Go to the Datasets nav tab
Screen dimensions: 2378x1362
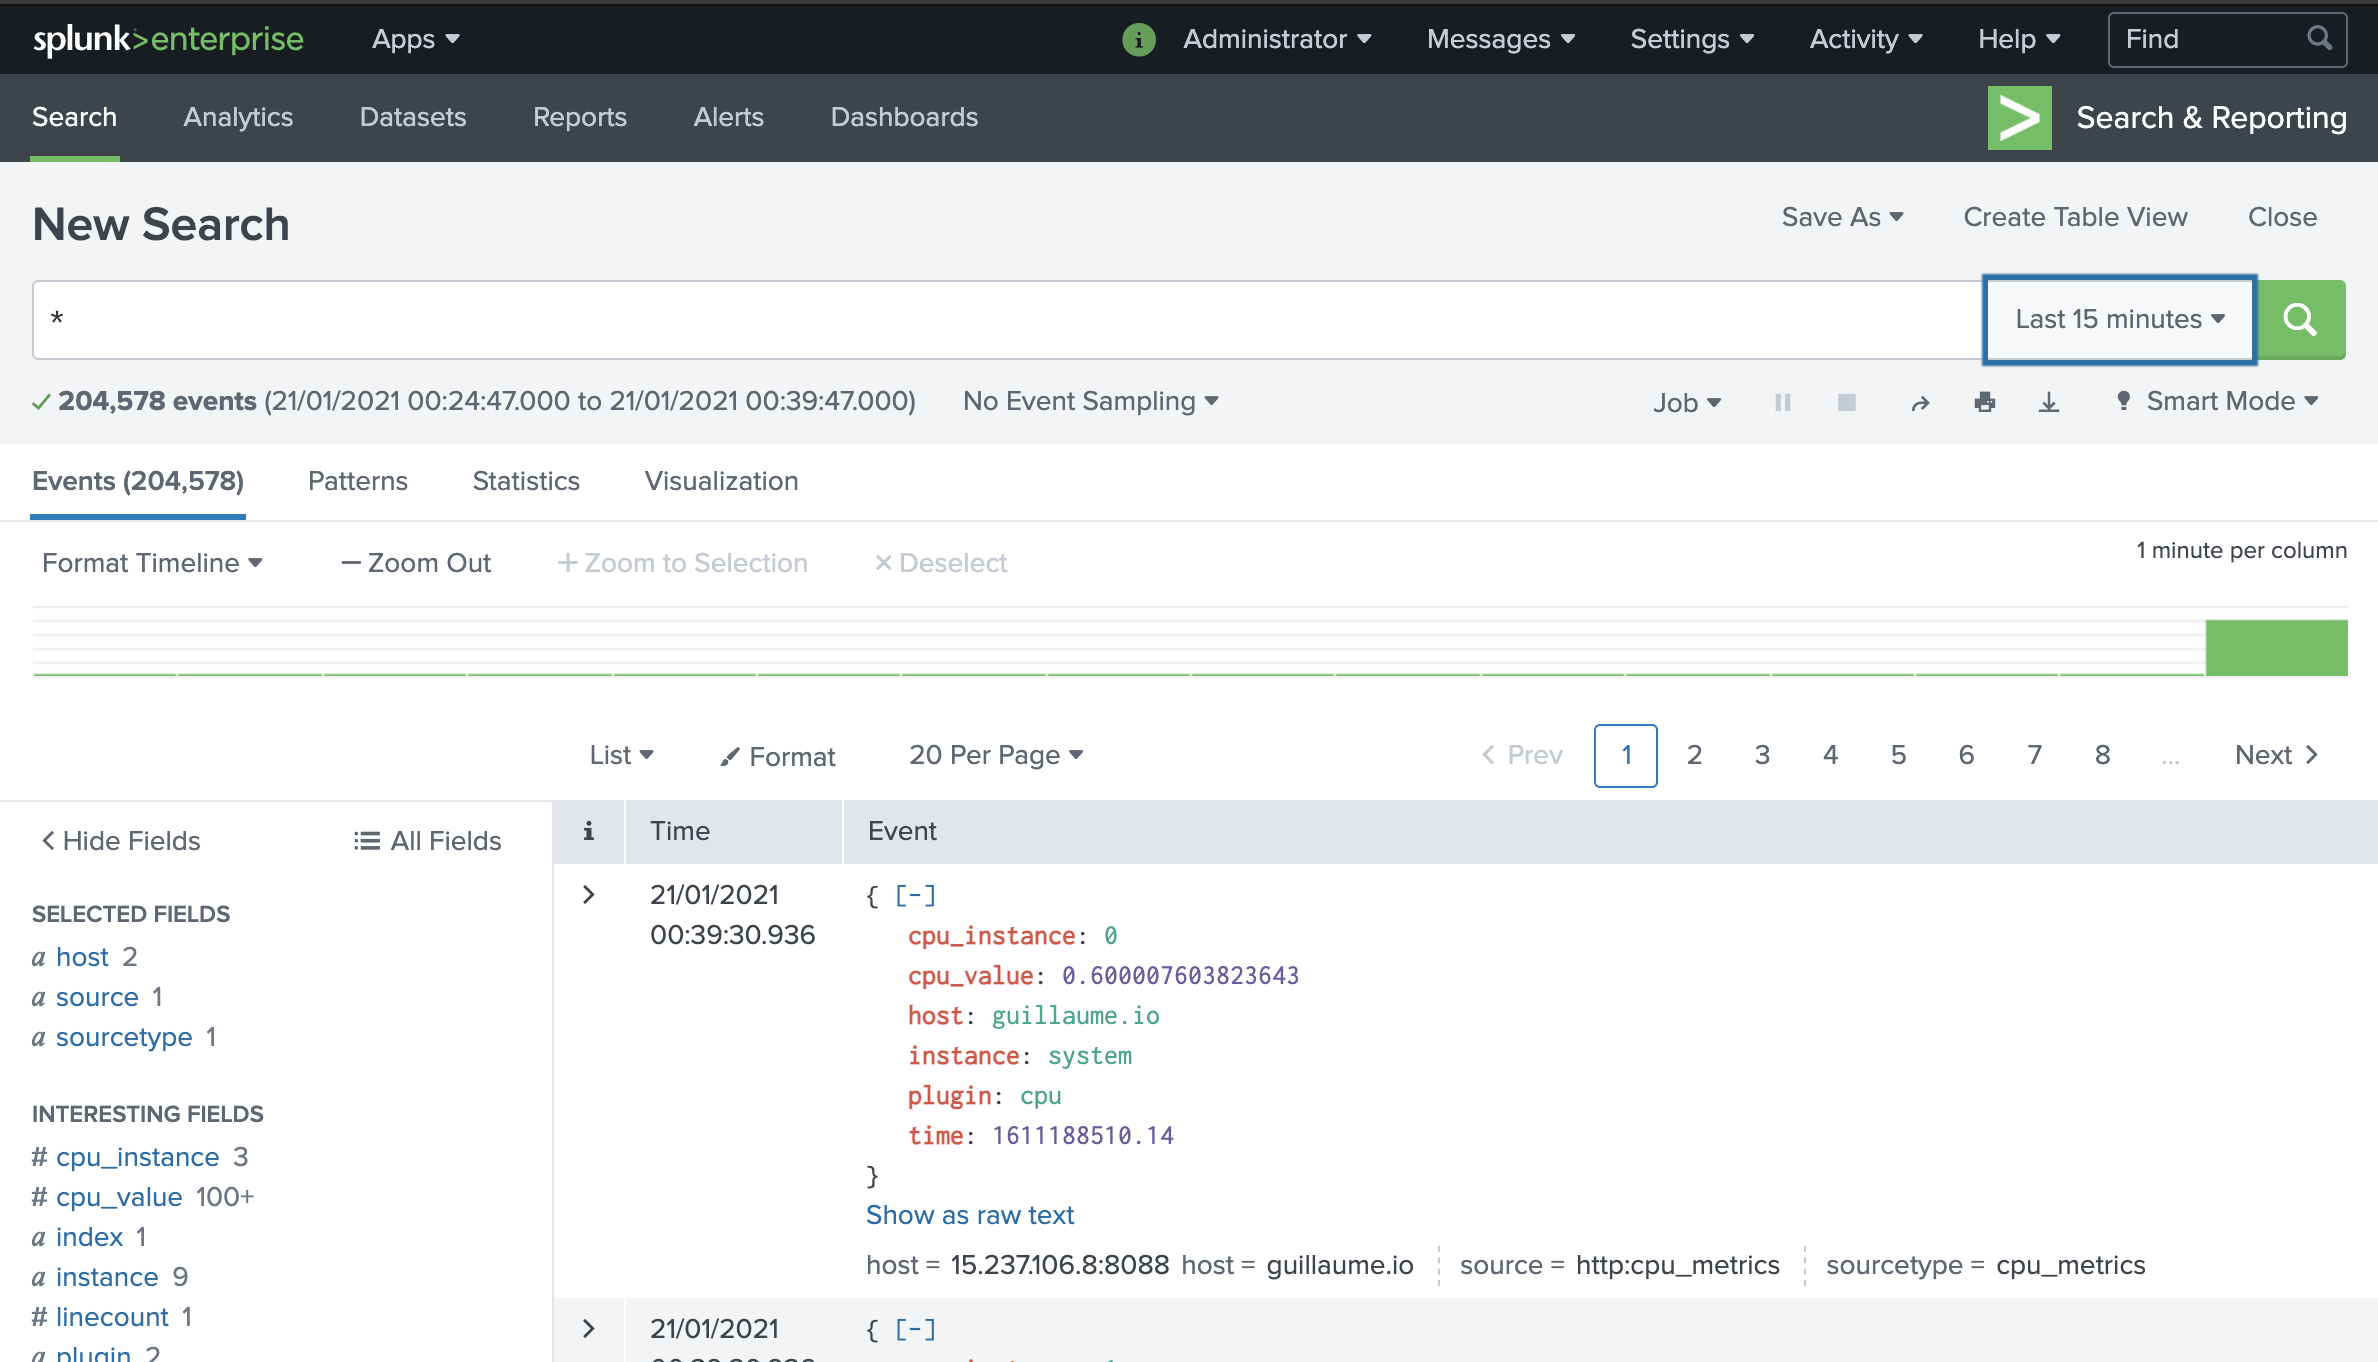click(x=413, y=117)
